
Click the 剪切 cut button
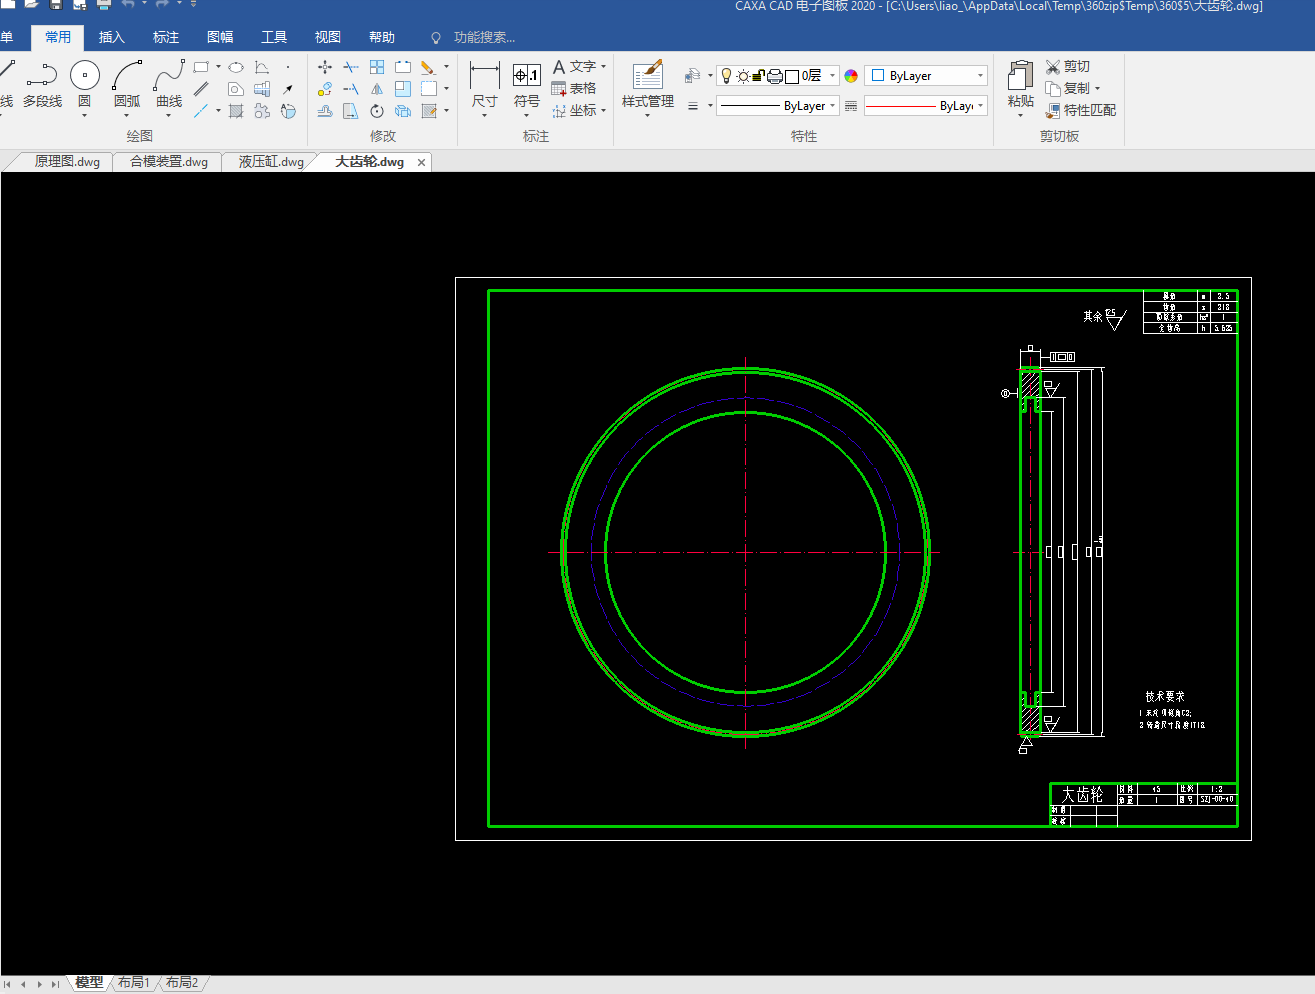(1068, 66)
